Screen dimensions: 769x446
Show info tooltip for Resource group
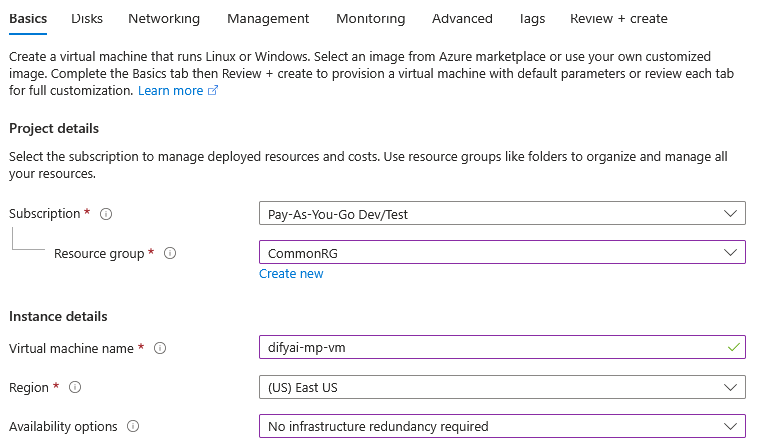click(170, 253)
